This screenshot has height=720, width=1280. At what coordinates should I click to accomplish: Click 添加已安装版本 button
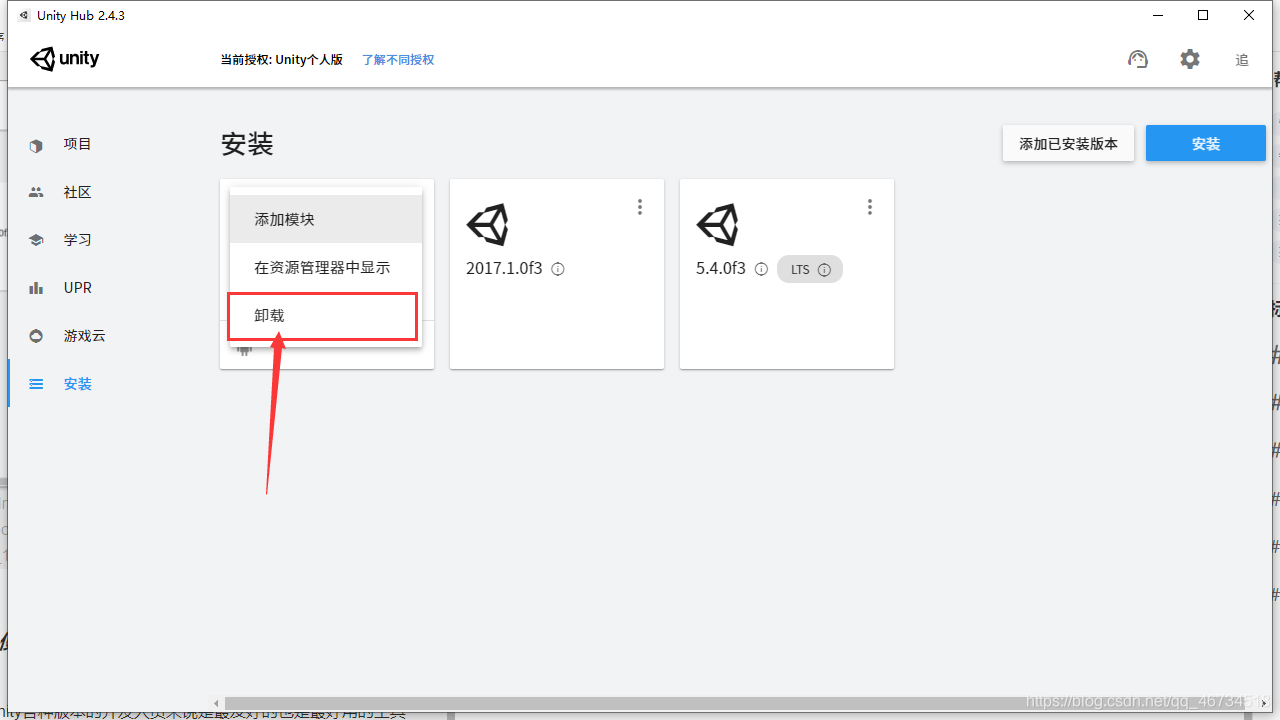click(x=1068, y=143)
